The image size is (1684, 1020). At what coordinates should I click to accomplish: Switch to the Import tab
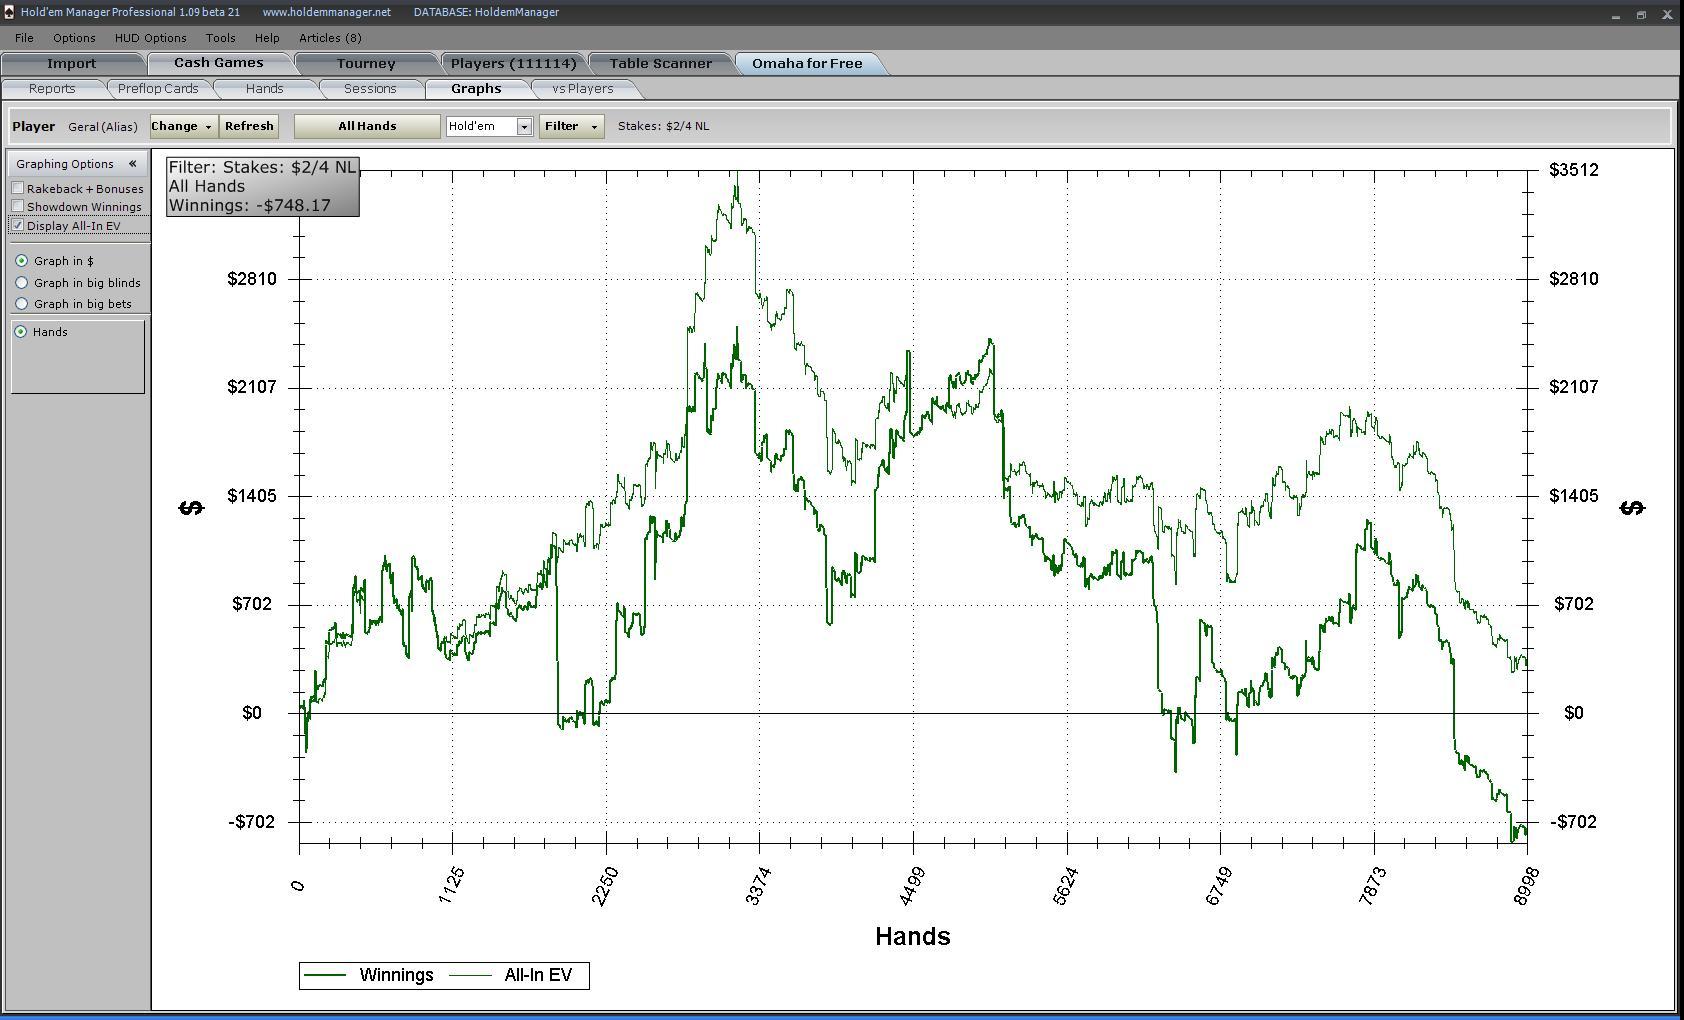pyautogui.click(x=72, y=63)
